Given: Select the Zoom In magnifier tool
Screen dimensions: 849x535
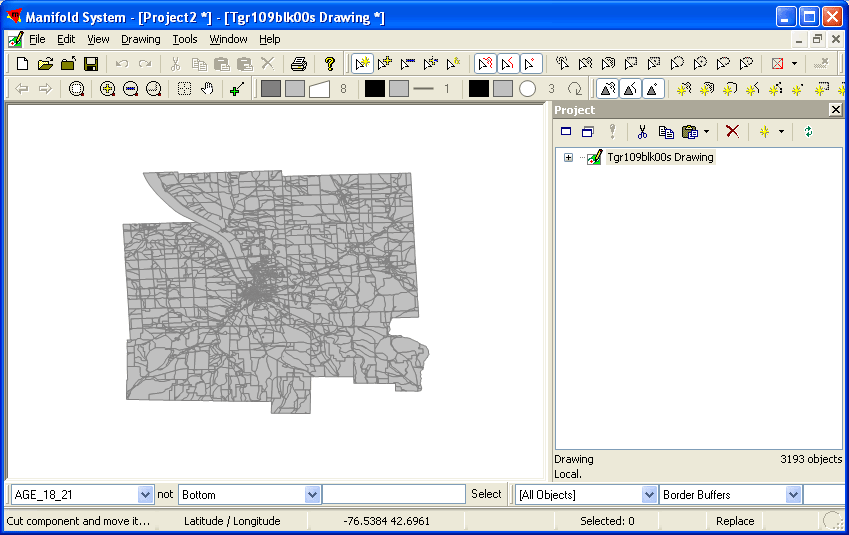Looking at the screenshot, I should [108, 89].
